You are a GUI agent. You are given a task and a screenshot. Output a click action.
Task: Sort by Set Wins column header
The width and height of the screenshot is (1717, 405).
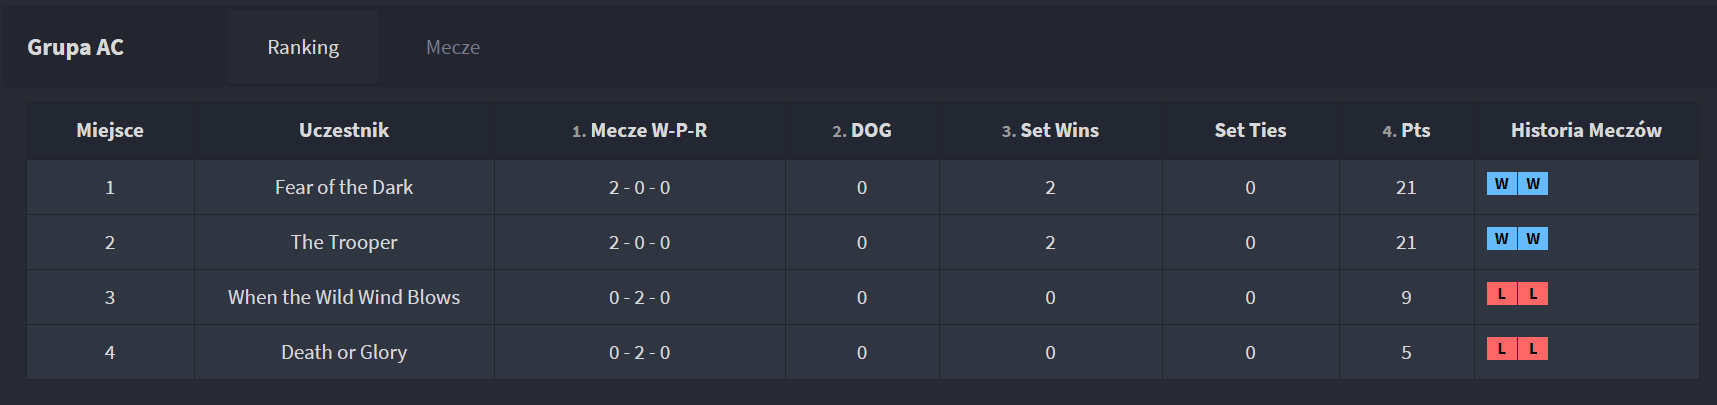click(1050, 130)
